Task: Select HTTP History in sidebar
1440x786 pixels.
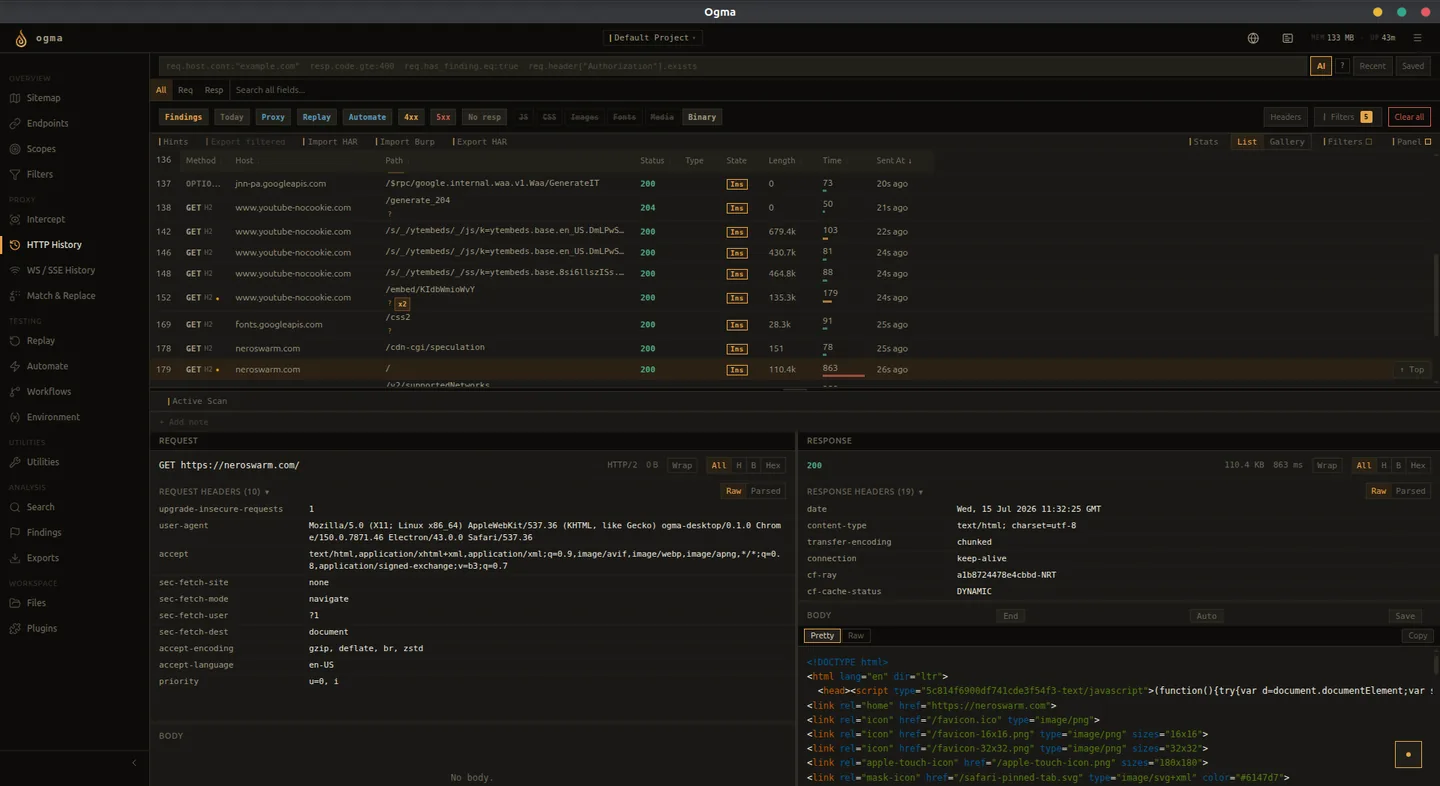Action: pyautogui.click(x=54, y=245)
